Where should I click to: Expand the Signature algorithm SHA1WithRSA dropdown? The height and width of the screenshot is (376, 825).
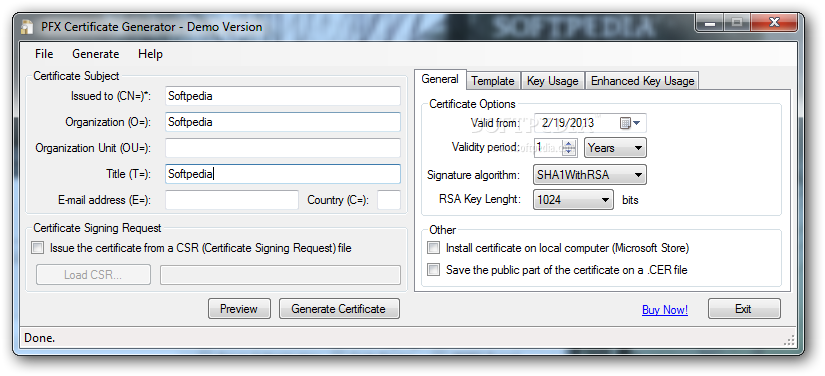click(590, 175)
